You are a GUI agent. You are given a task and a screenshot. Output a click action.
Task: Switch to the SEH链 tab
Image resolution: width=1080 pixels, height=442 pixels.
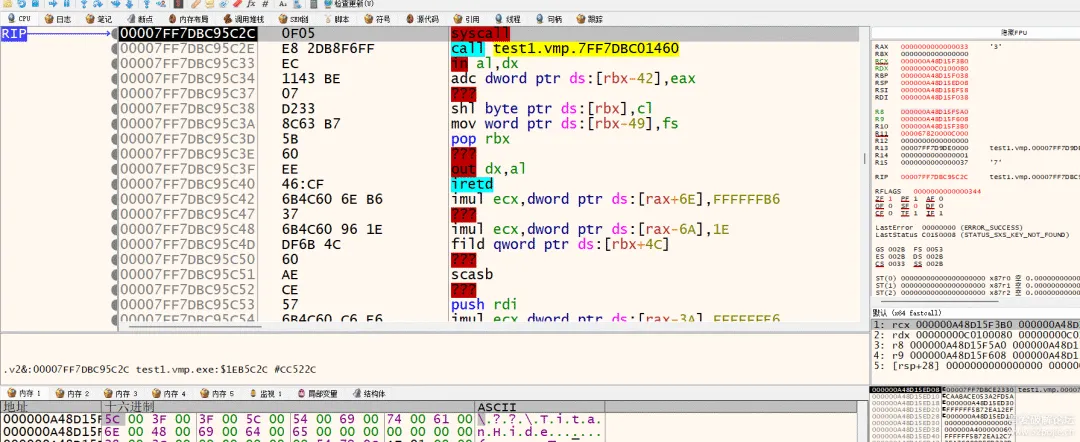[293, 19]
